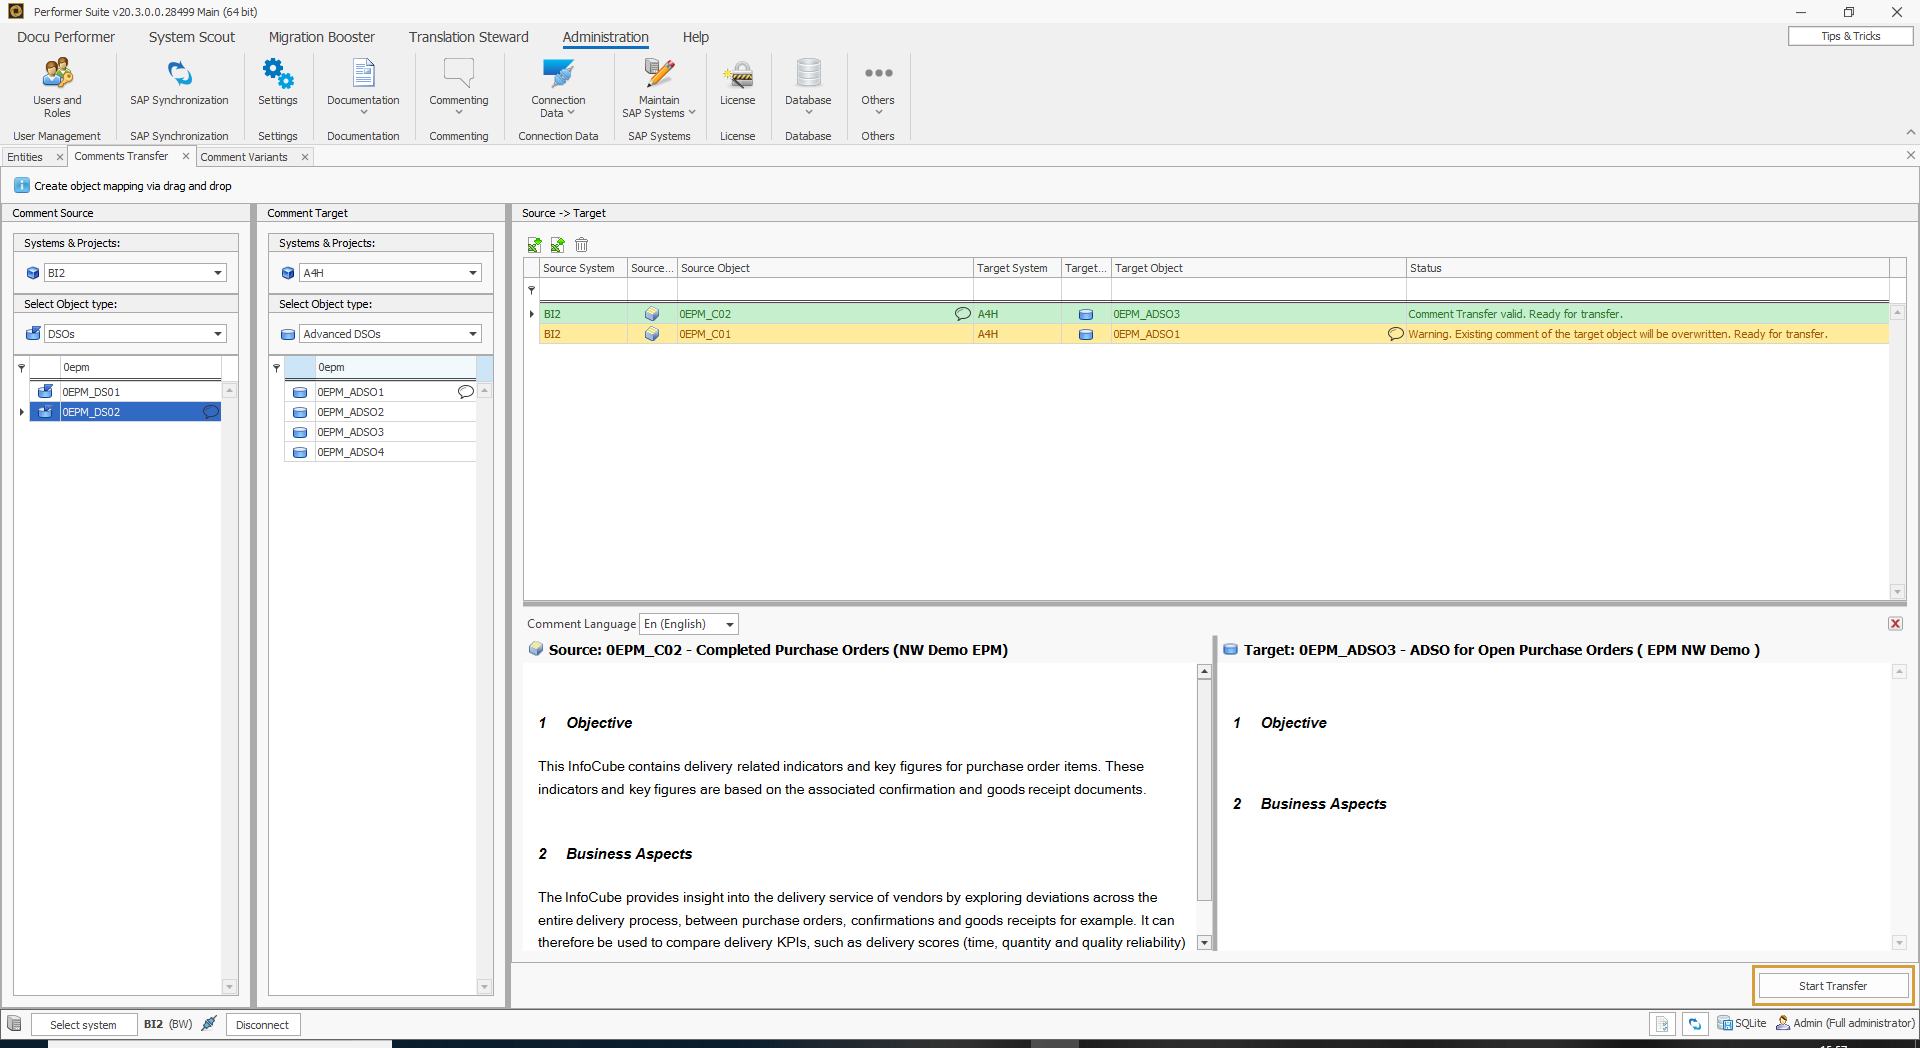Click the refresh icon in the status bar
1920x1048 pixels.
(x=1694, y=1024)
